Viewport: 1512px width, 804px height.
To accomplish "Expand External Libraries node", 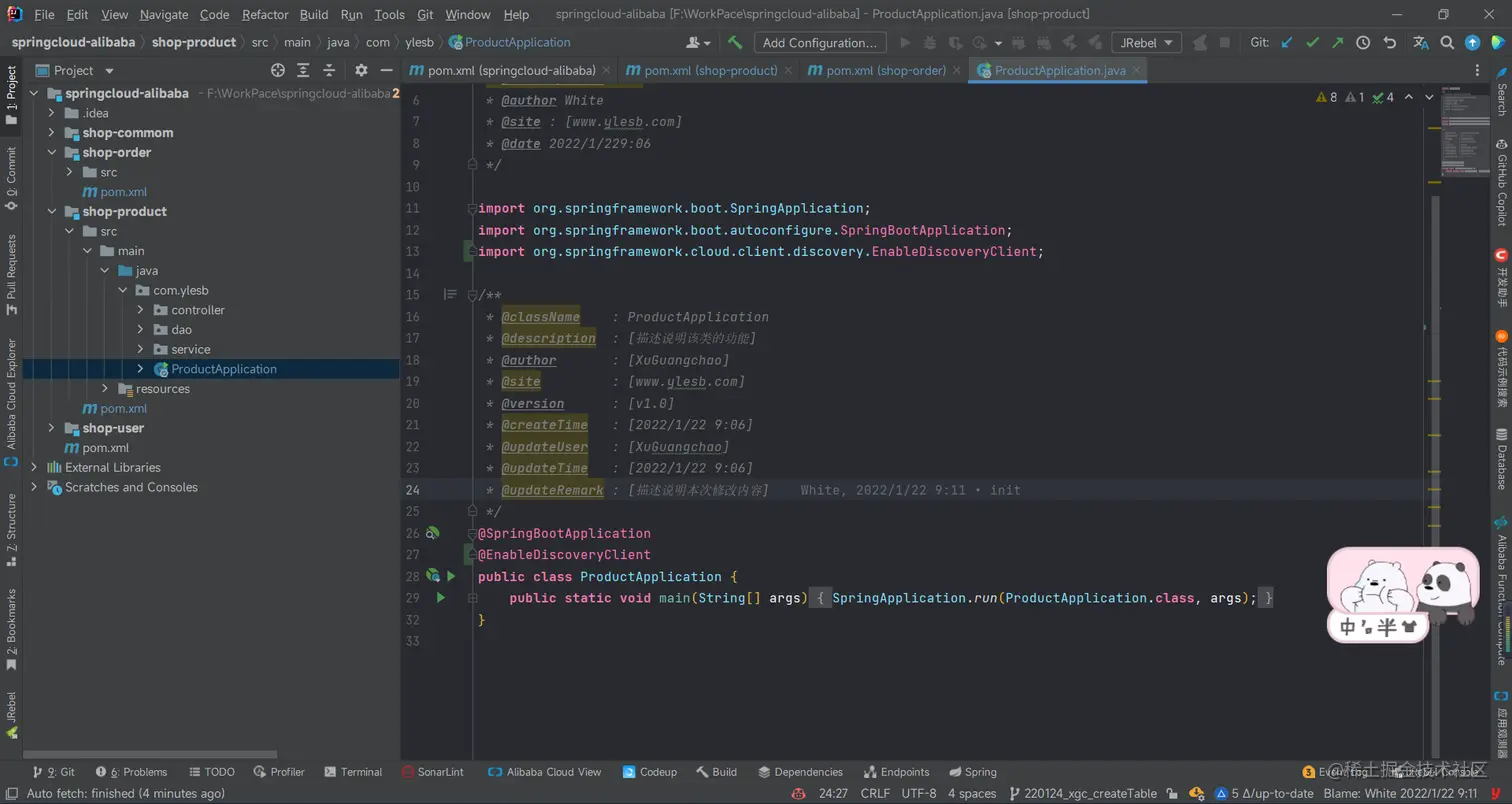I will pyautogui.click(x=34, y=467).
